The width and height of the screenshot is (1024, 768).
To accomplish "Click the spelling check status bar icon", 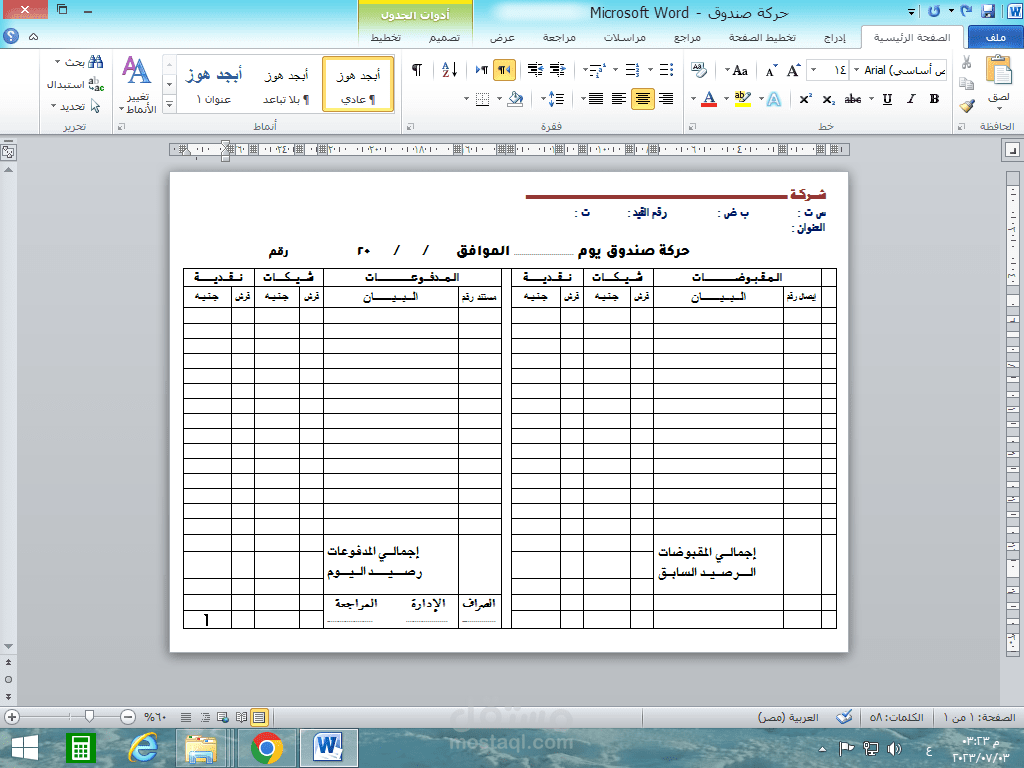I will click(844, 717).
